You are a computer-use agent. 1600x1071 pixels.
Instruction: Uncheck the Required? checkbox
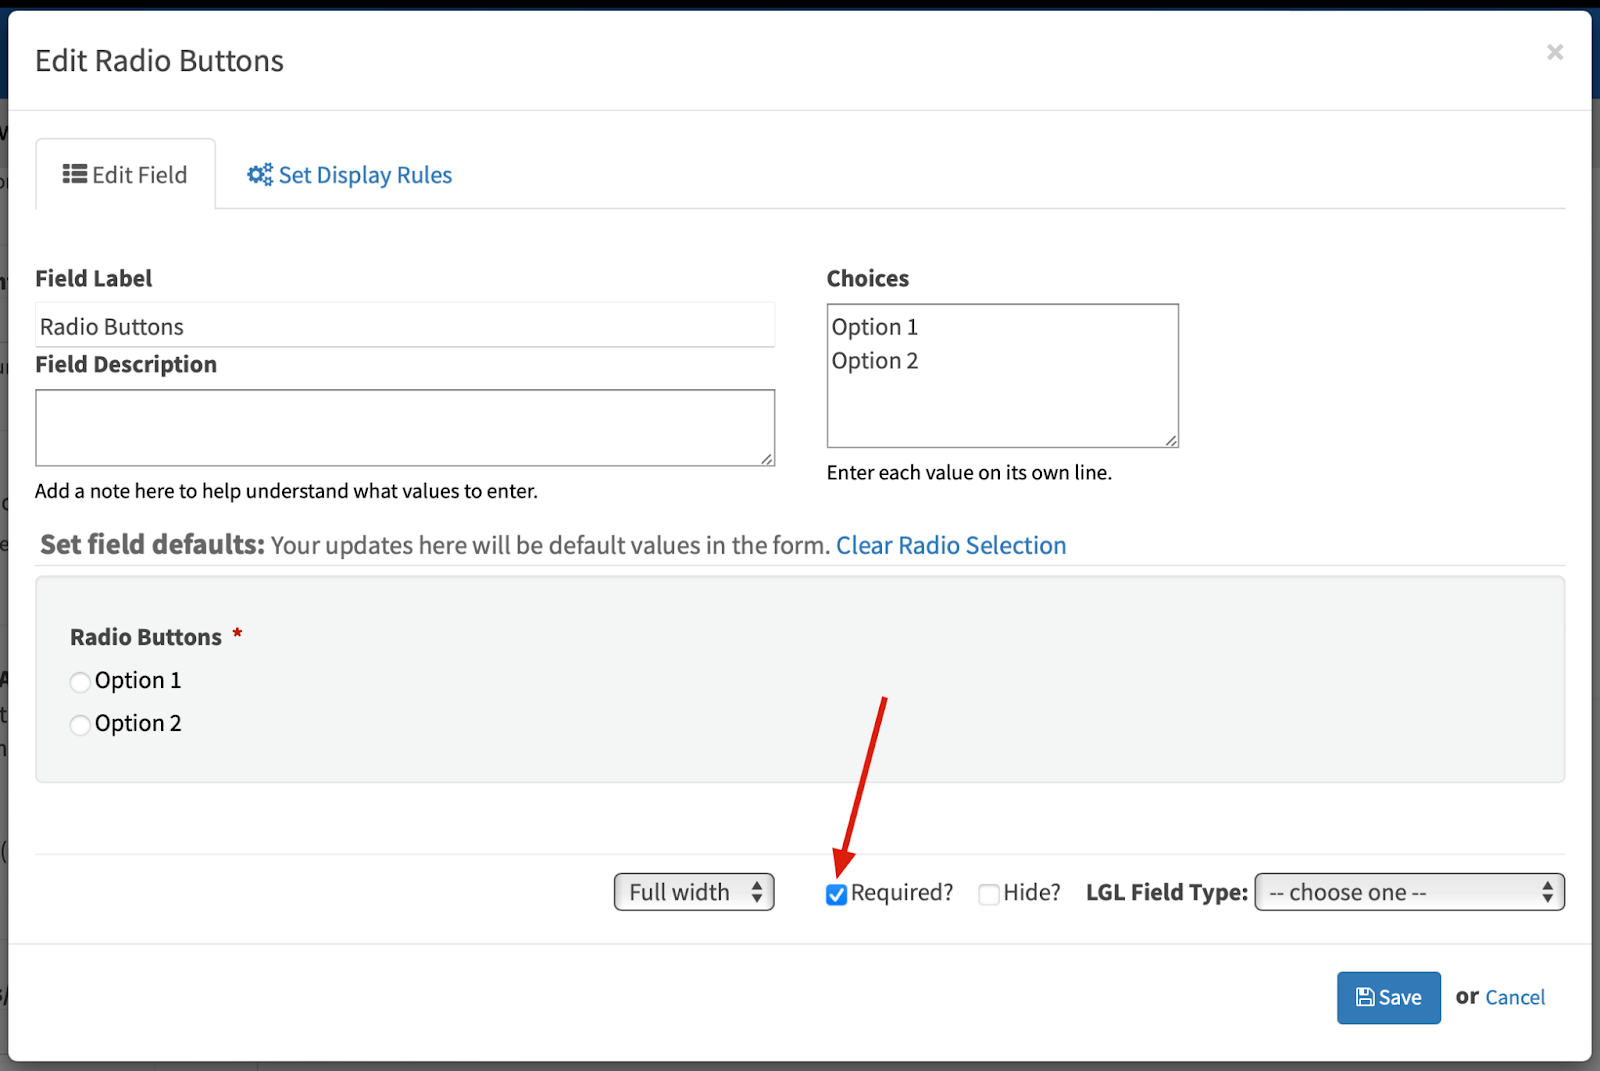point(837,894)
